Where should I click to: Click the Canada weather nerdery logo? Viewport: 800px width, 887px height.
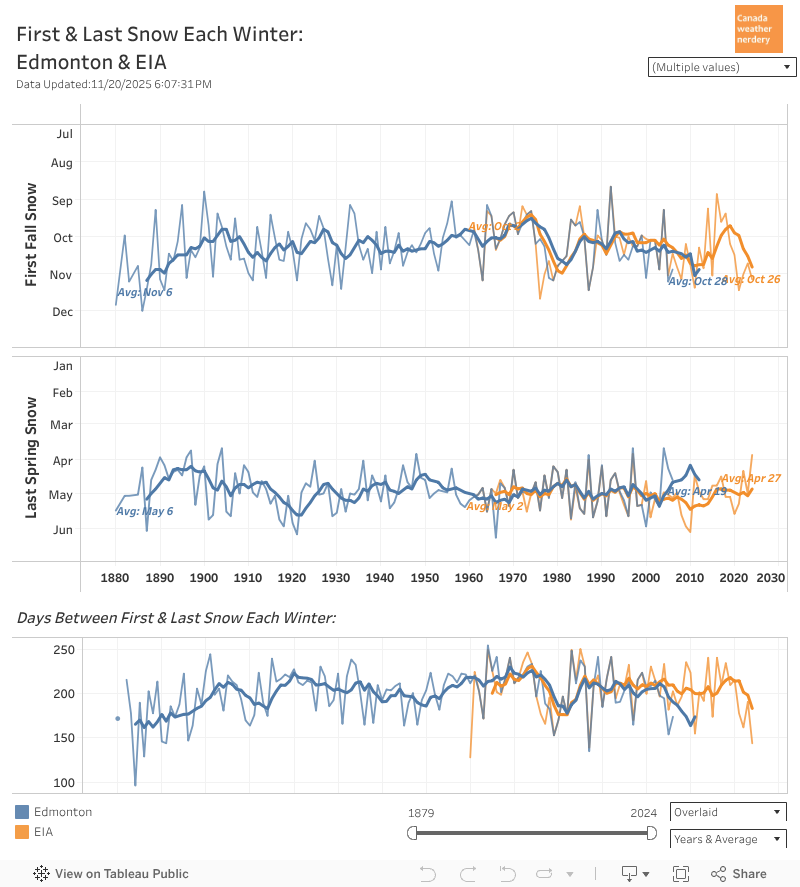pos(758,29)
